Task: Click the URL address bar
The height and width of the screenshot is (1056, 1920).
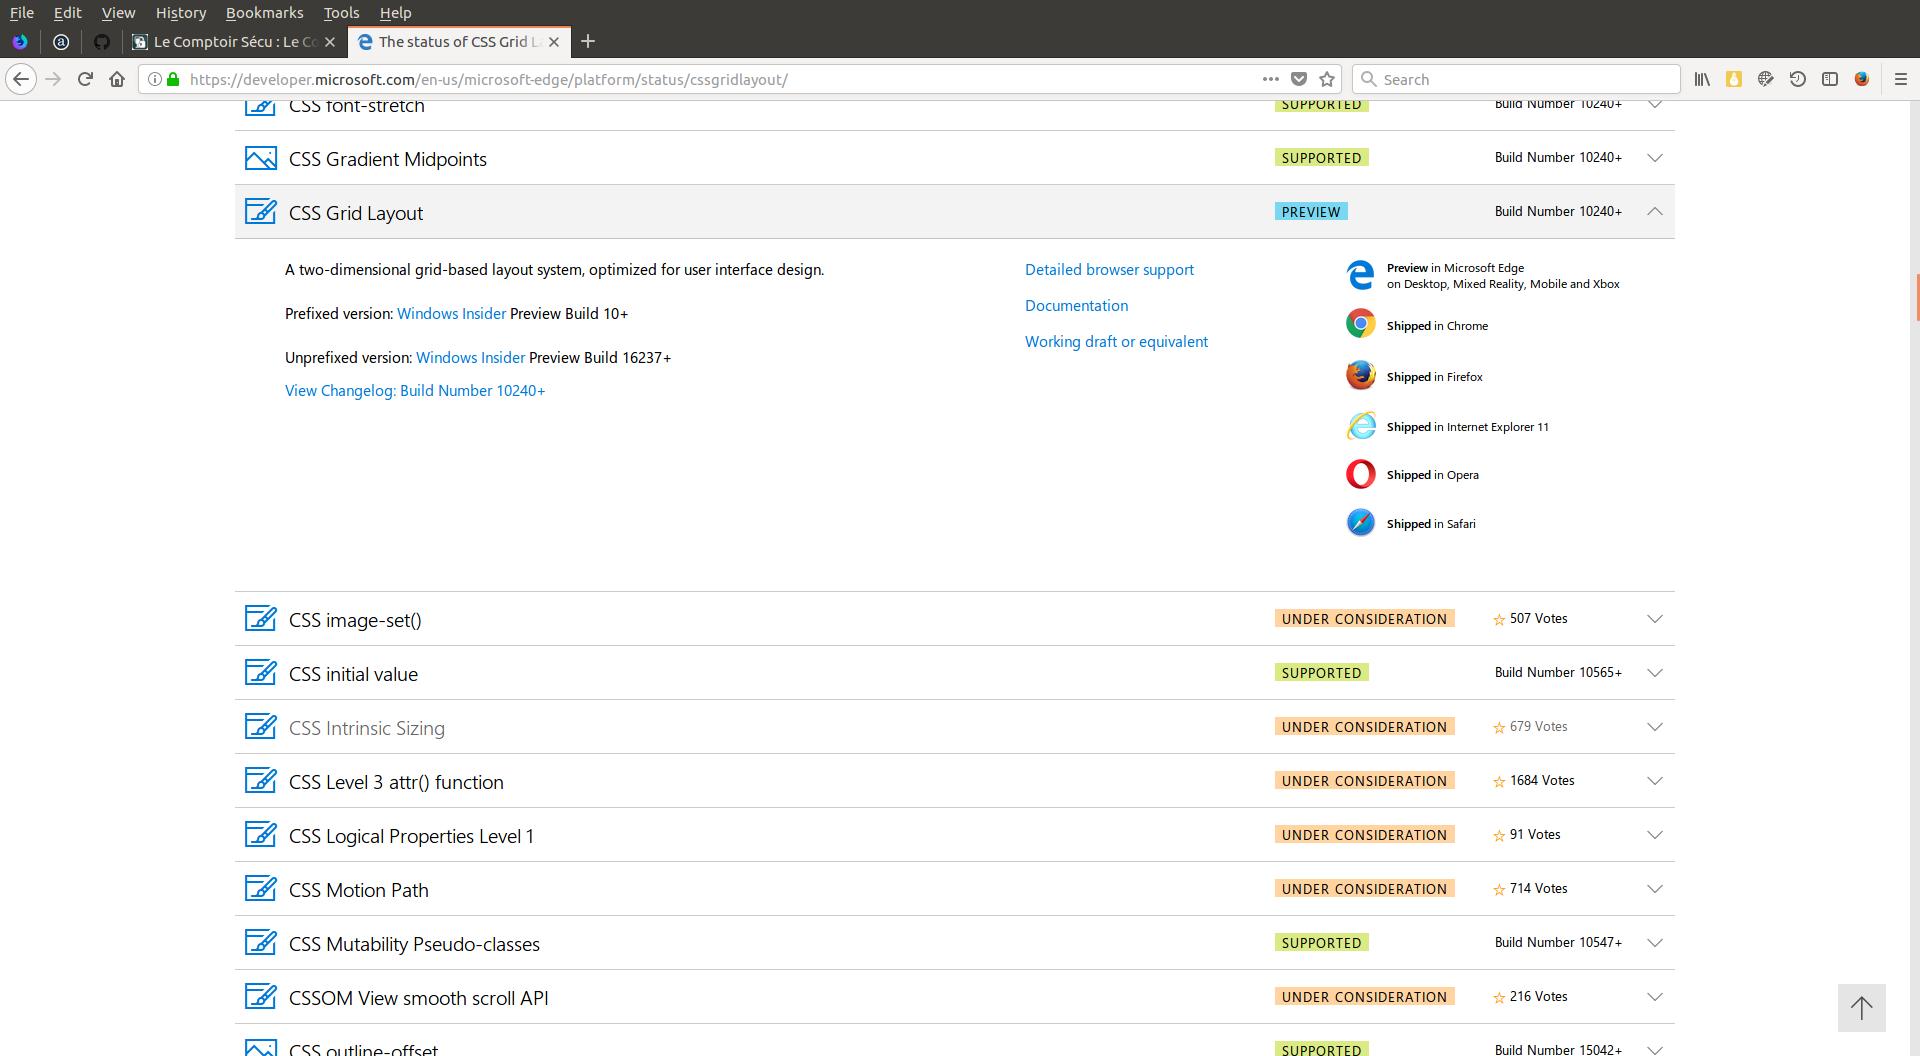Action: pos(720,79)
